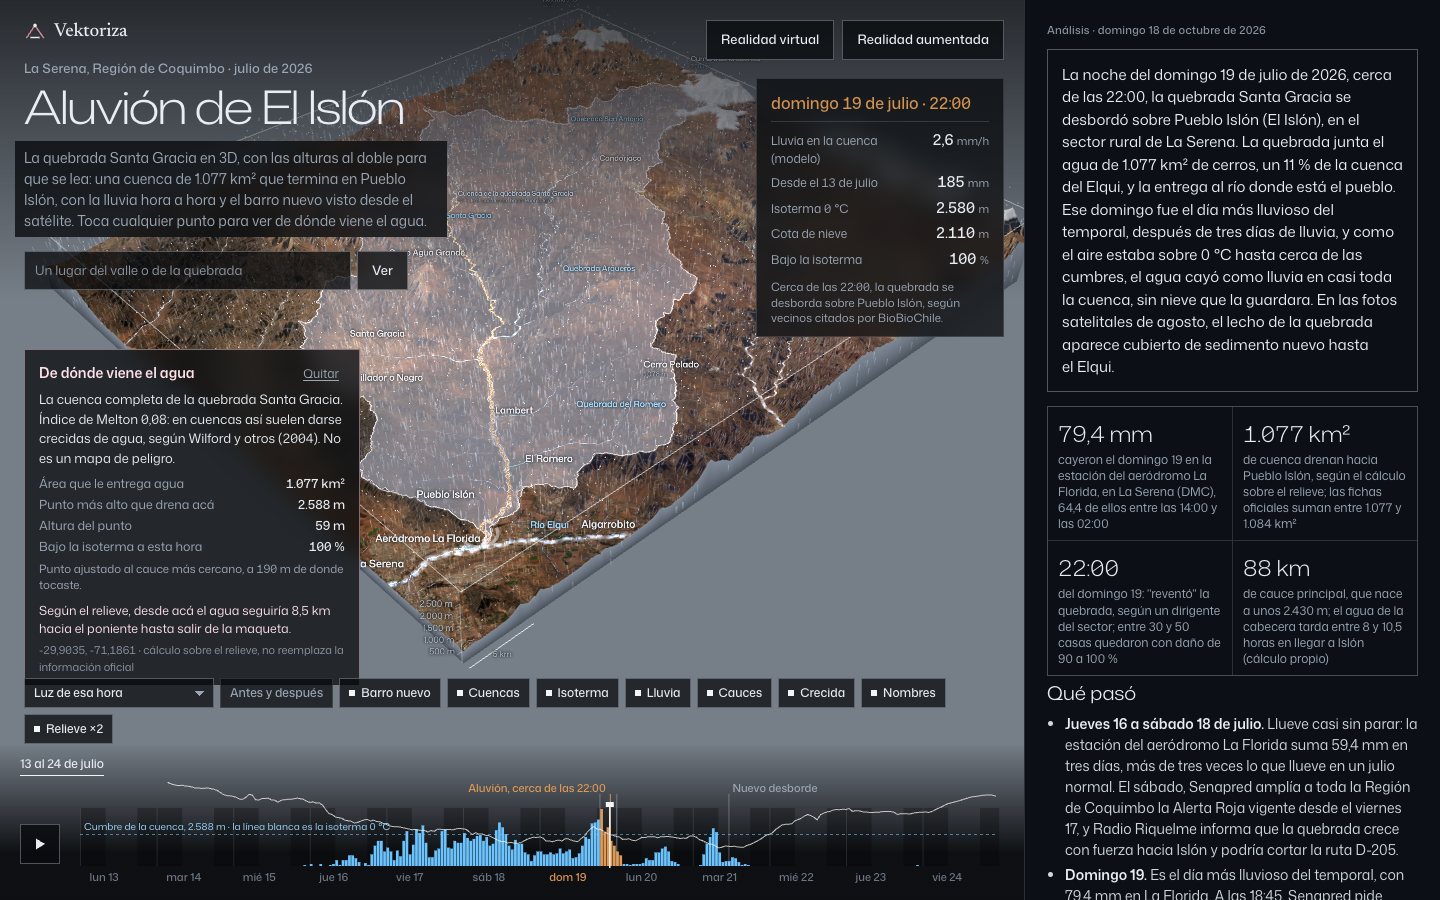Toggle the 'Barro nuevo' layer
Screen dimensions: 1440x900
(389, 693)
